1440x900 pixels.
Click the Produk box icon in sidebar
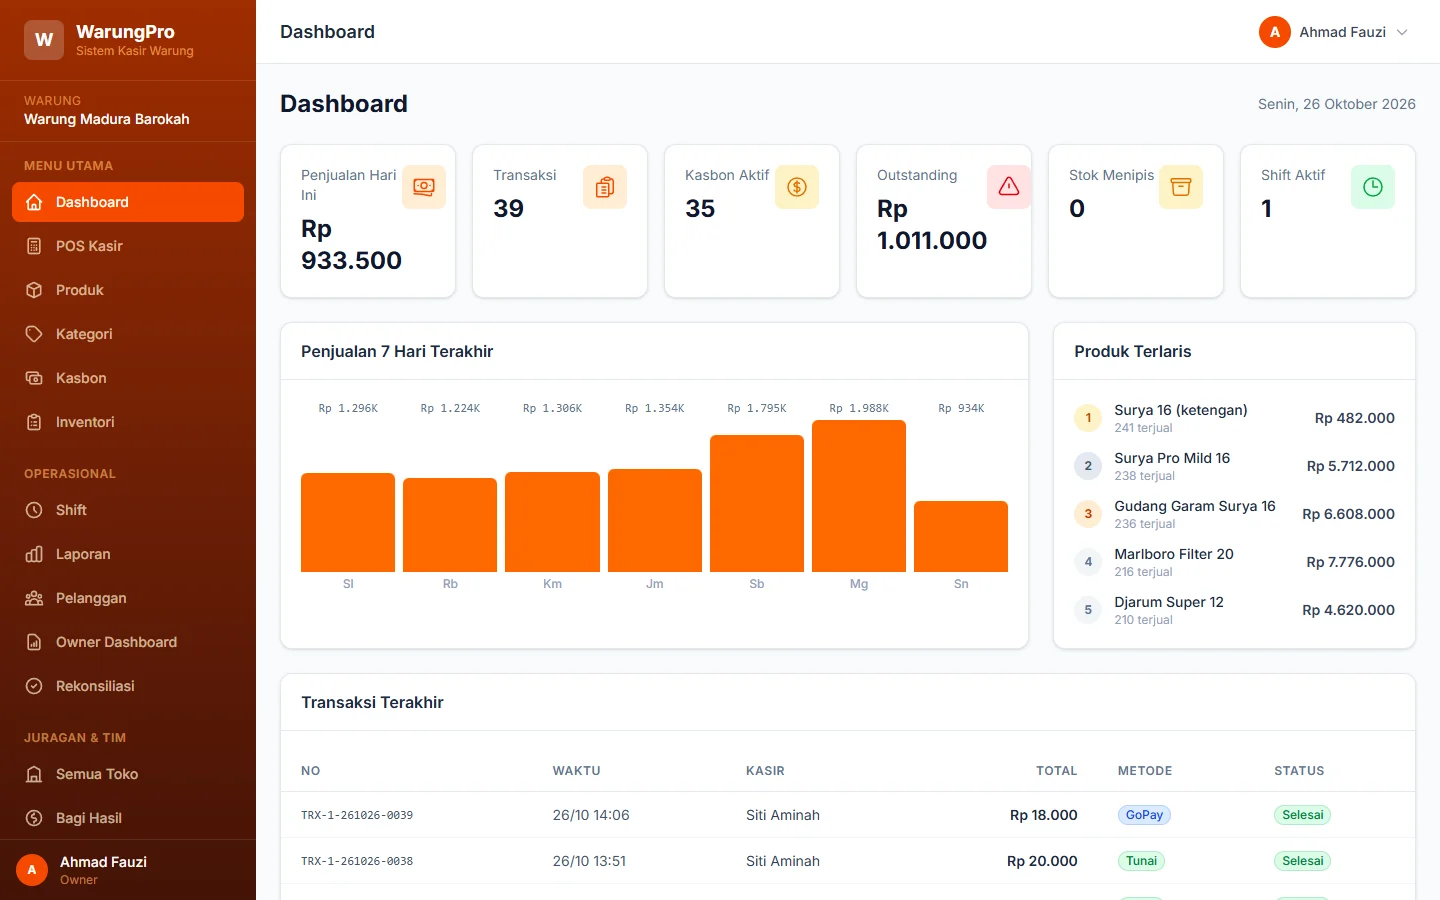click(34, 290)
